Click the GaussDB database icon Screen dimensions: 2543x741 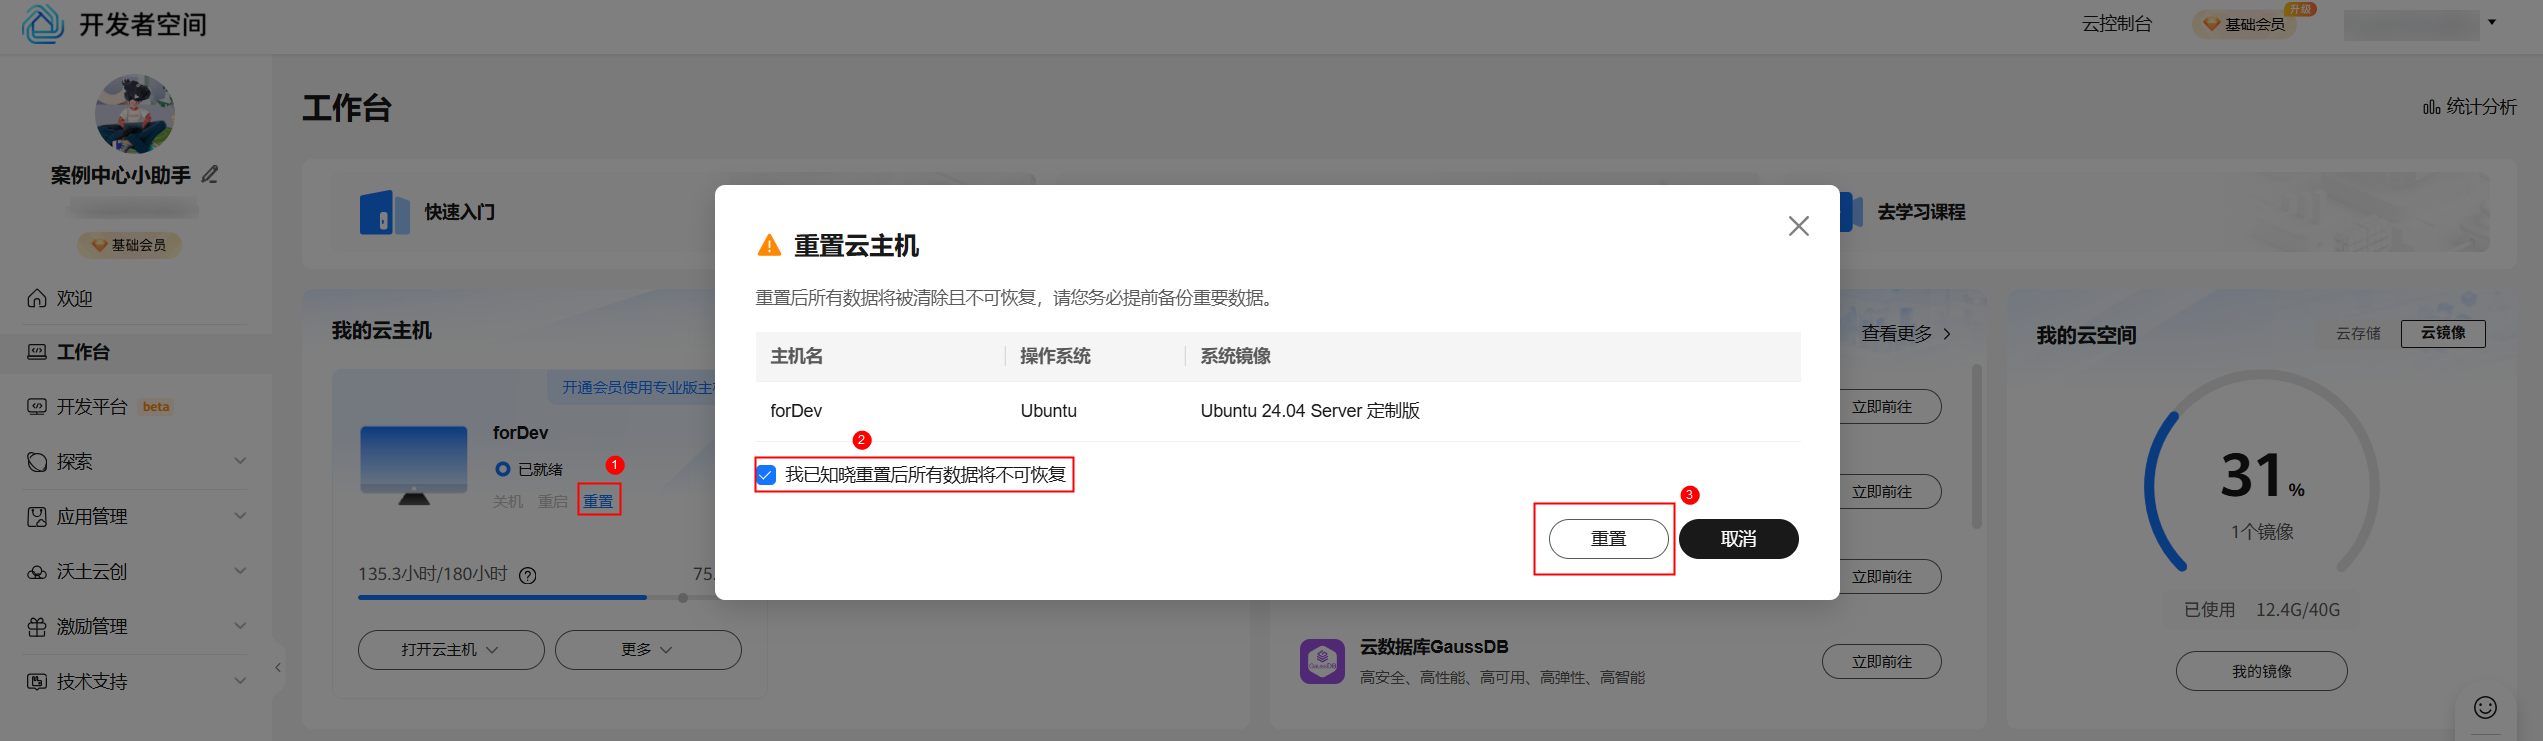pyautogui.click(x=1322, y=661)
